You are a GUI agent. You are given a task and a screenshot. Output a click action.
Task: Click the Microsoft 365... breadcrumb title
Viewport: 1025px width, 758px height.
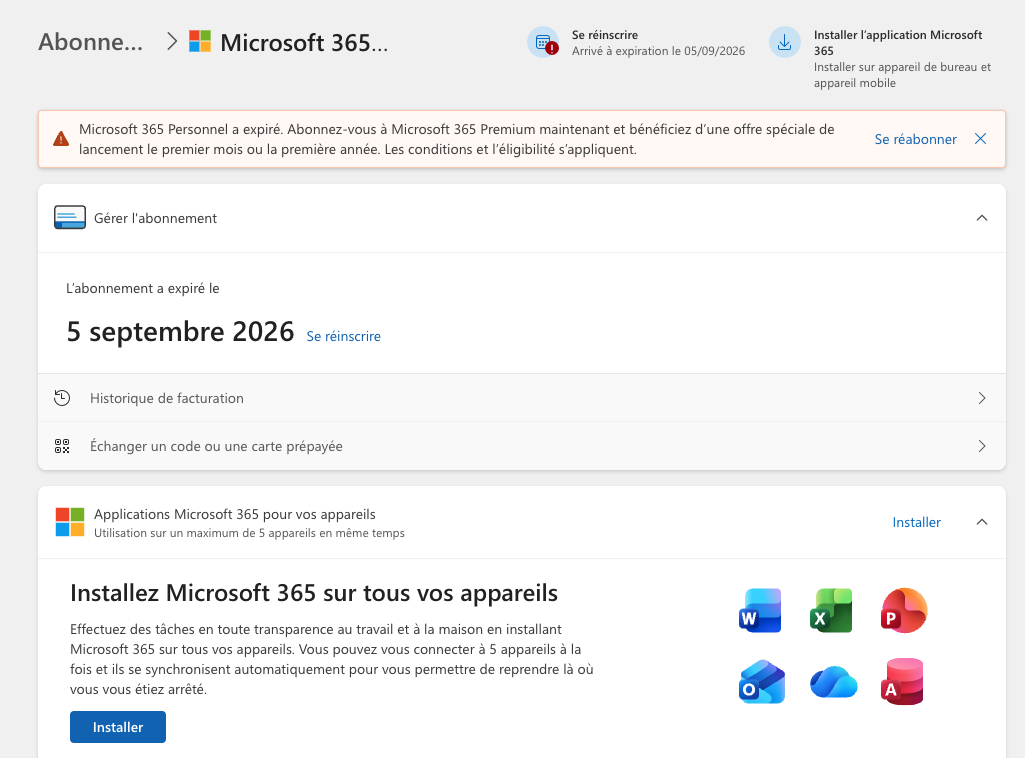pyautogui.click(x=304, y=42)
